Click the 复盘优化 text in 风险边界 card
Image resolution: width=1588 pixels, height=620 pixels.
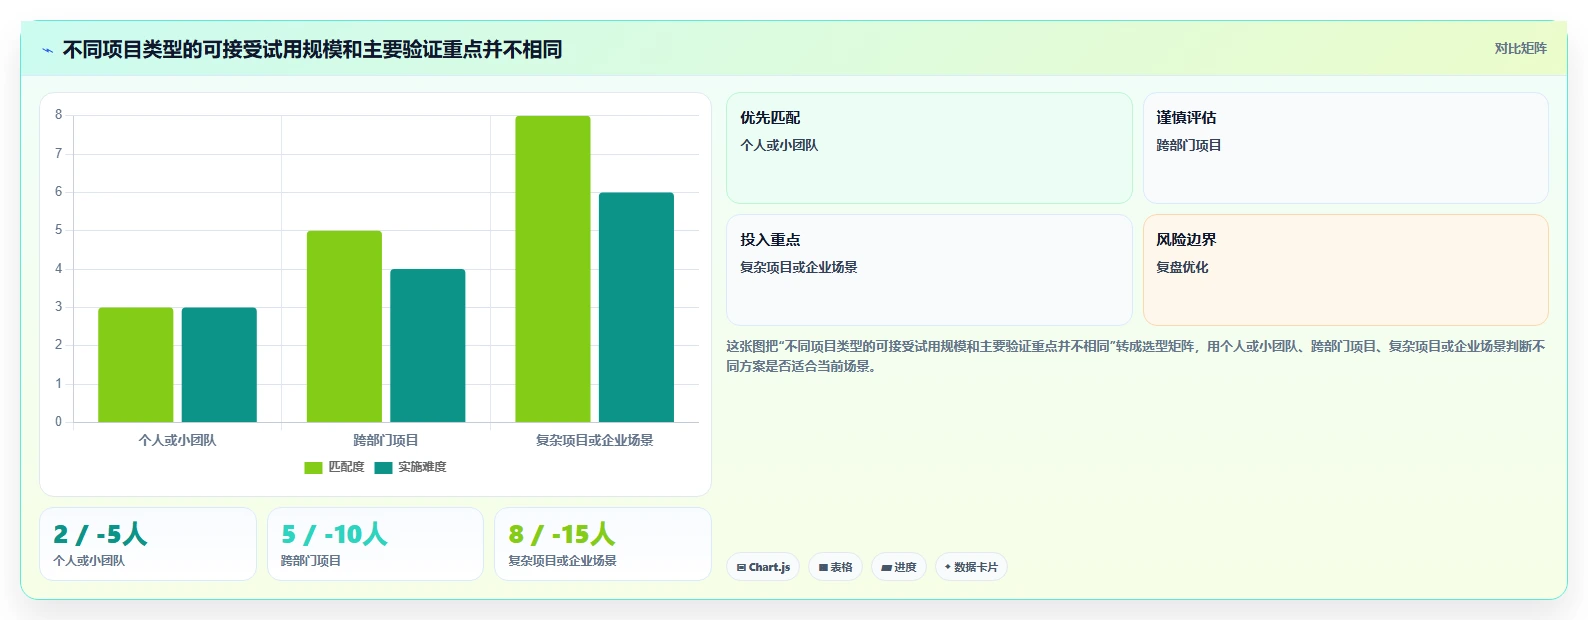[1182, 267]
